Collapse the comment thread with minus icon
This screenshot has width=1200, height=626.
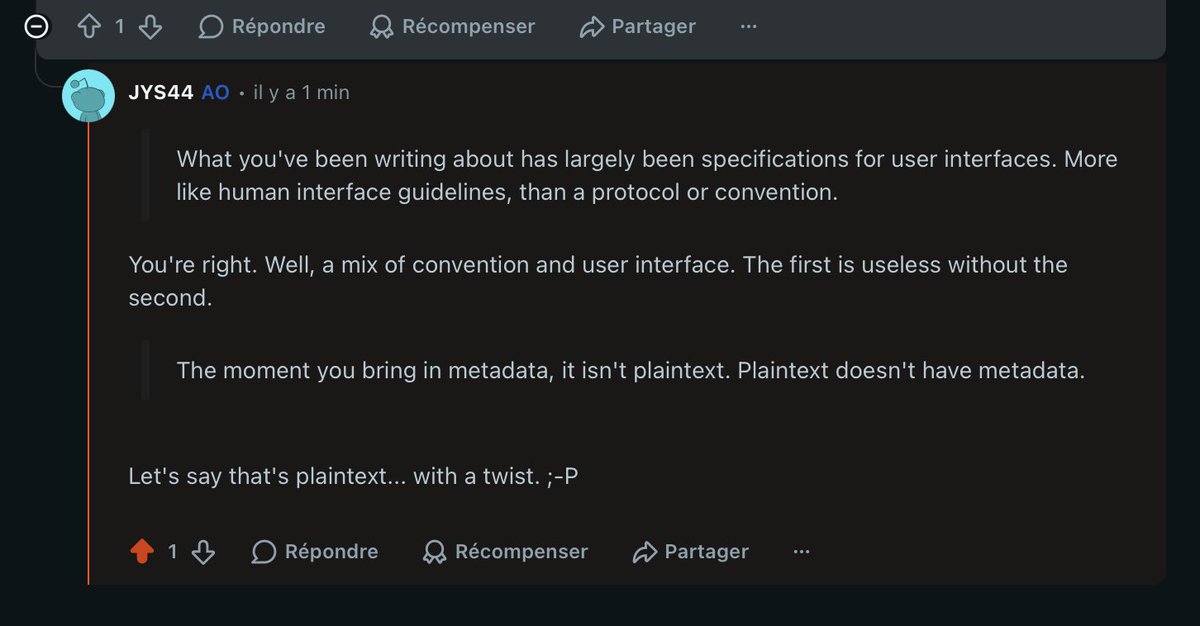pos(36,27)
